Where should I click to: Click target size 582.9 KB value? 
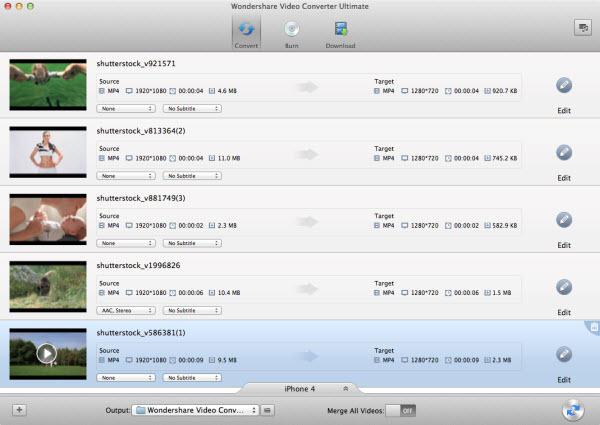(505, 226)
